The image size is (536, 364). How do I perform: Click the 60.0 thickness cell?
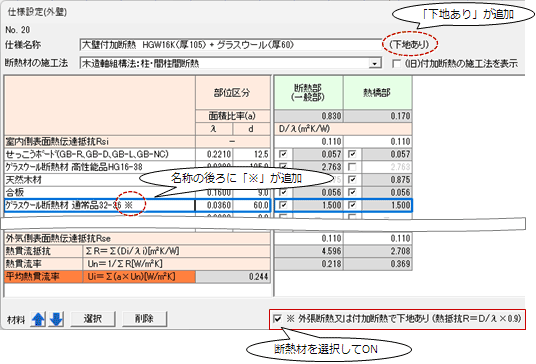coord(252,205)
